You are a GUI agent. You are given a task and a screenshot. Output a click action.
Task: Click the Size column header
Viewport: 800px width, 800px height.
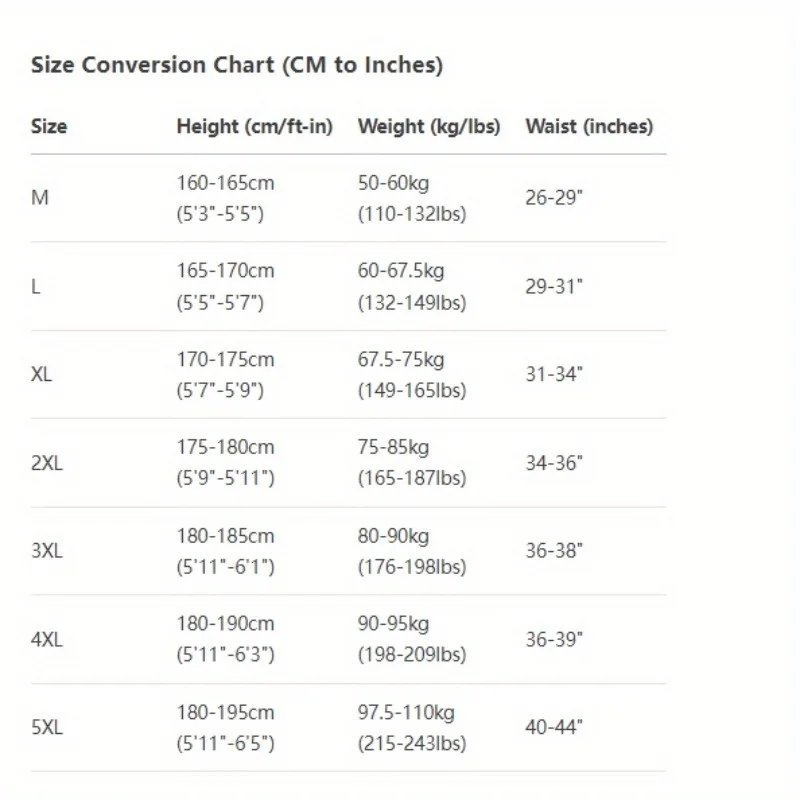tap(49, 127)
